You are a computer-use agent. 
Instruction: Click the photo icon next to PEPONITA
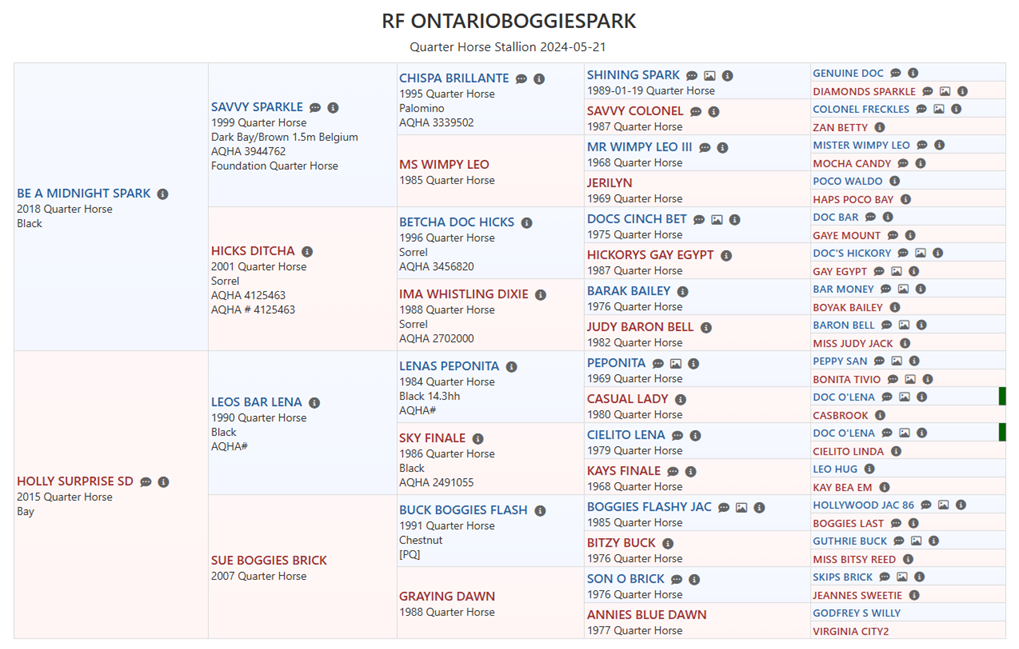pyautogui.click(x=676, y=364)
